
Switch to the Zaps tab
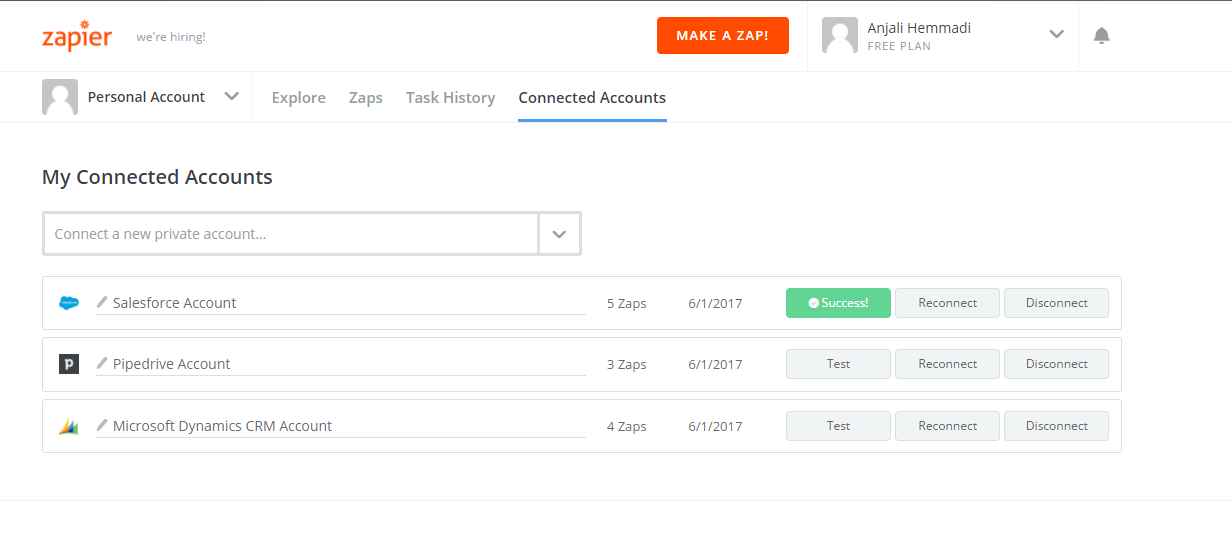click(x=366, y=98)
